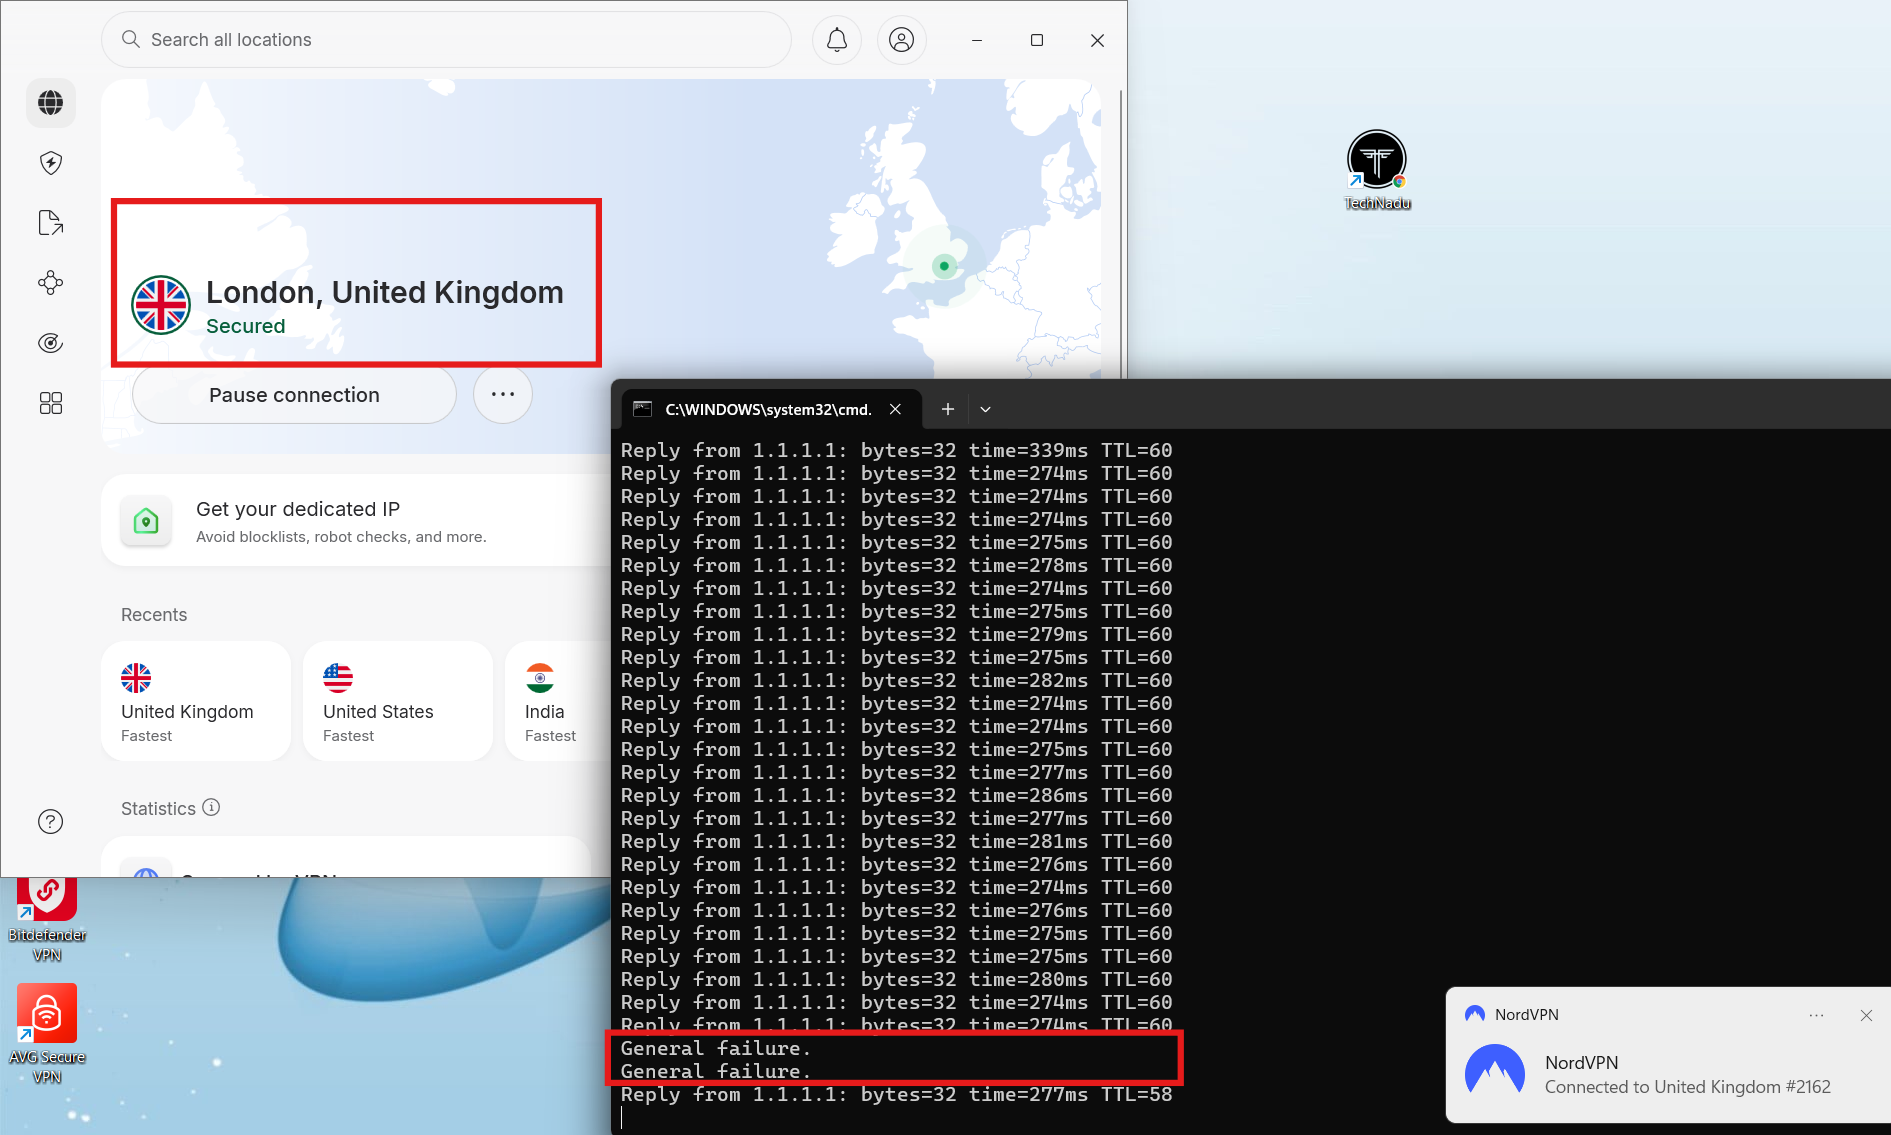
Task: Open TechNadu desktop shortcut
Action: click(x=1377, y=170)
